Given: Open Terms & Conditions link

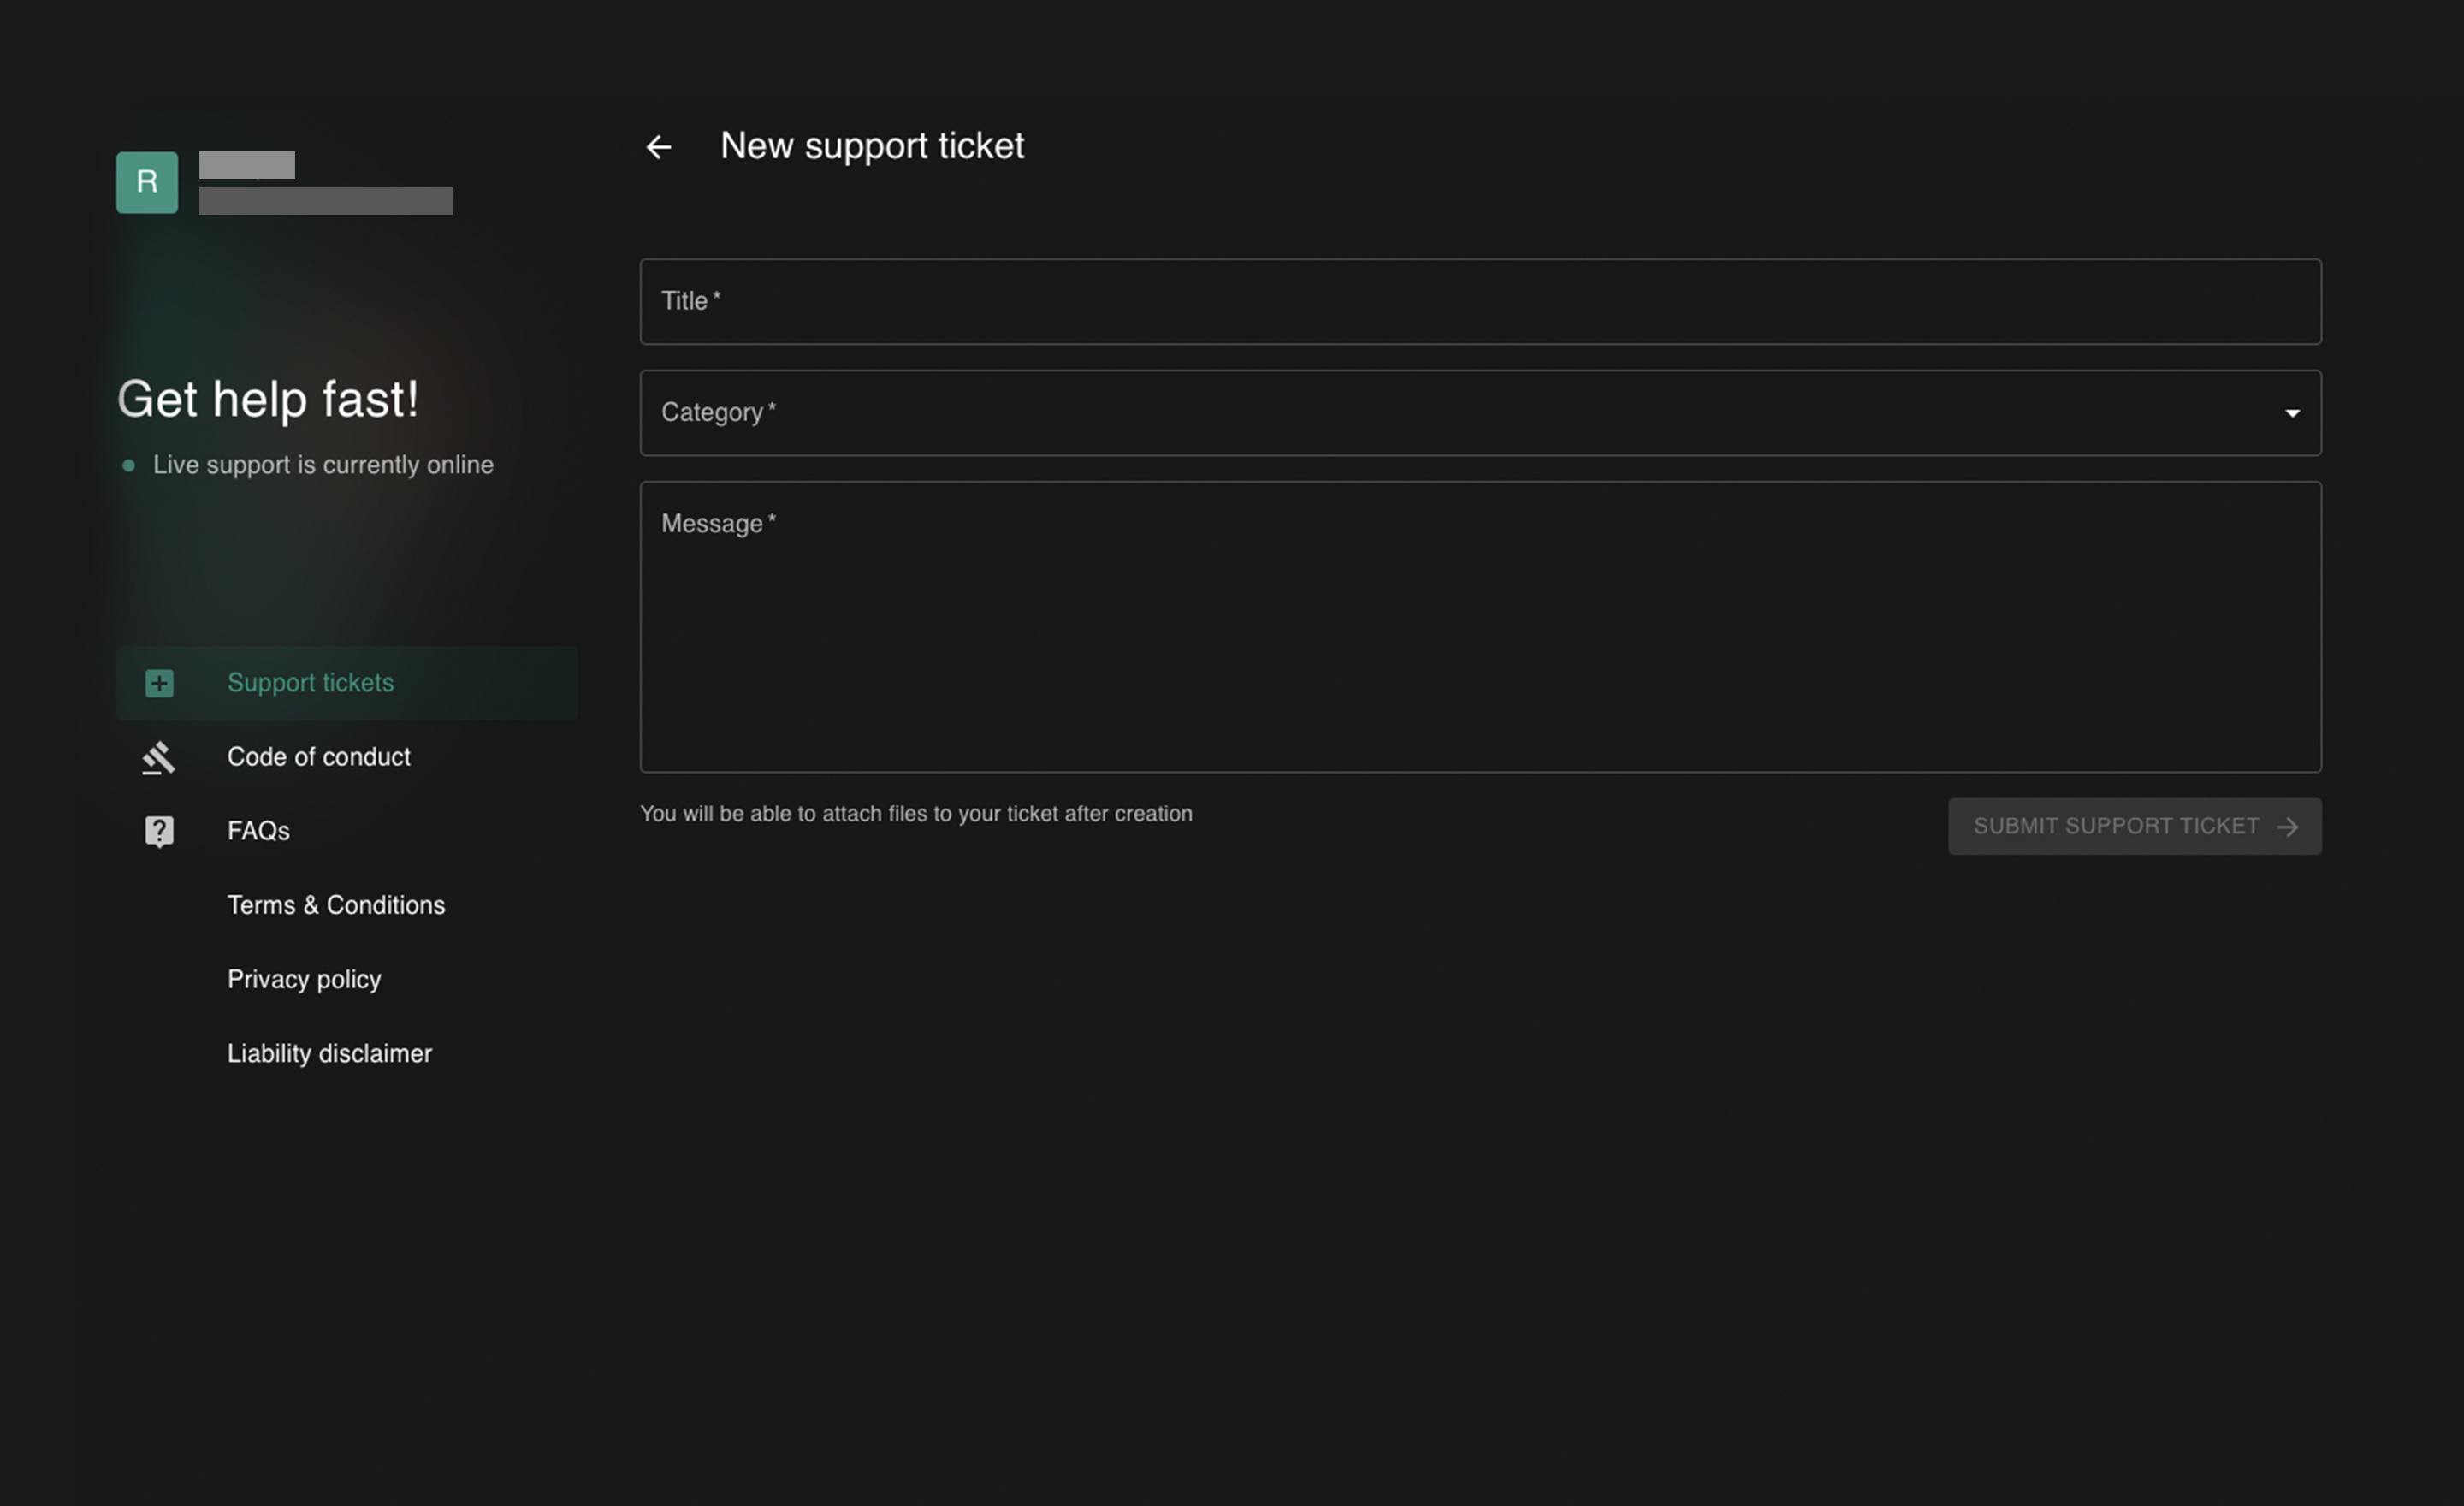Looking at the screenshot, I should click(x=336, y=905).
